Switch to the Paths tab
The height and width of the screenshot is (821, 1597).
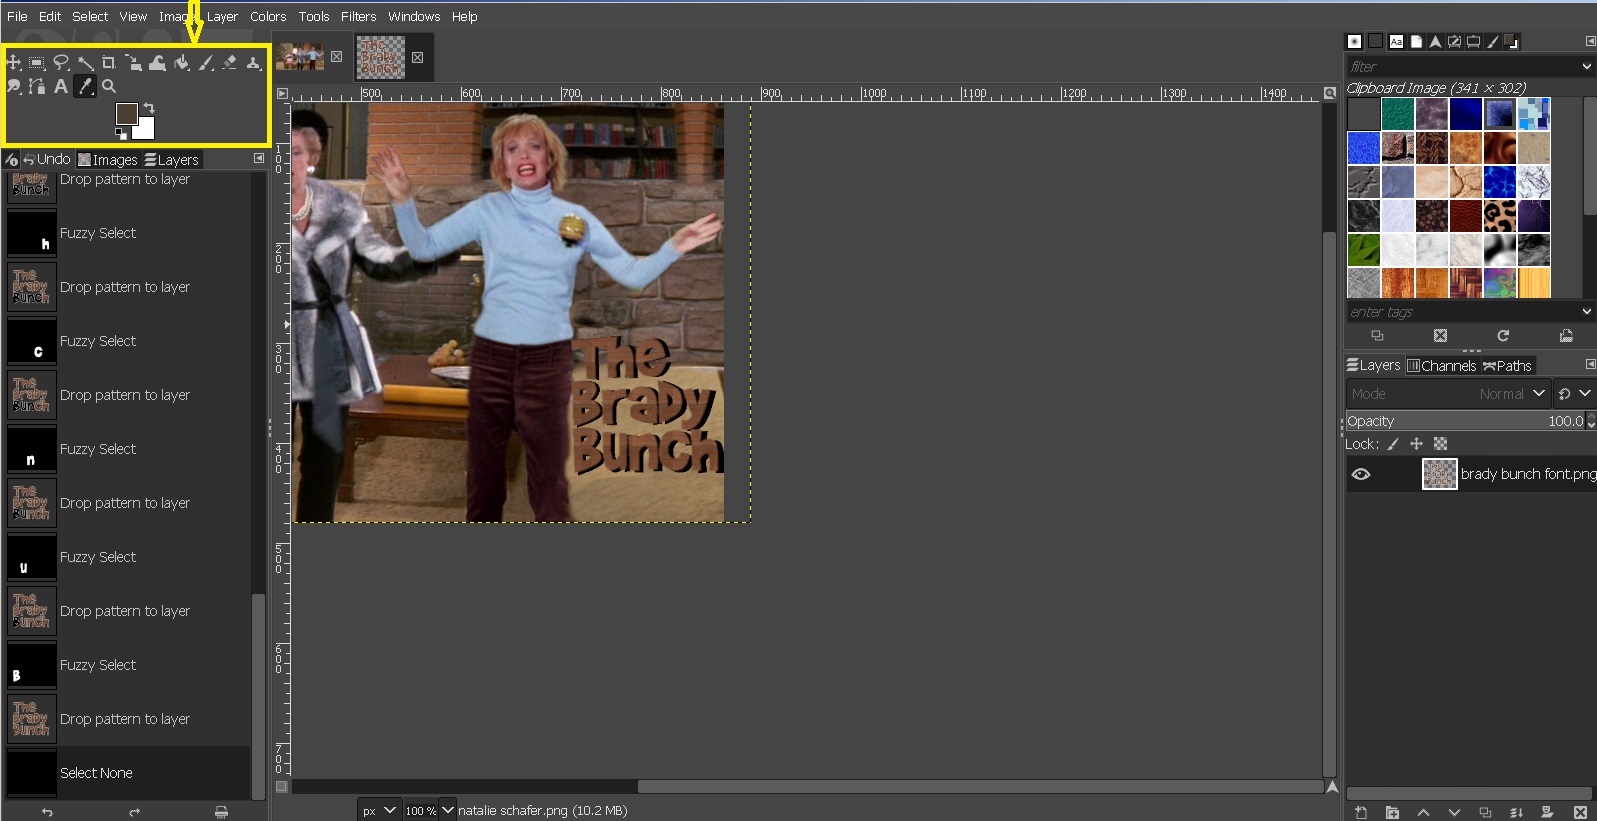tap(1507, 366)
